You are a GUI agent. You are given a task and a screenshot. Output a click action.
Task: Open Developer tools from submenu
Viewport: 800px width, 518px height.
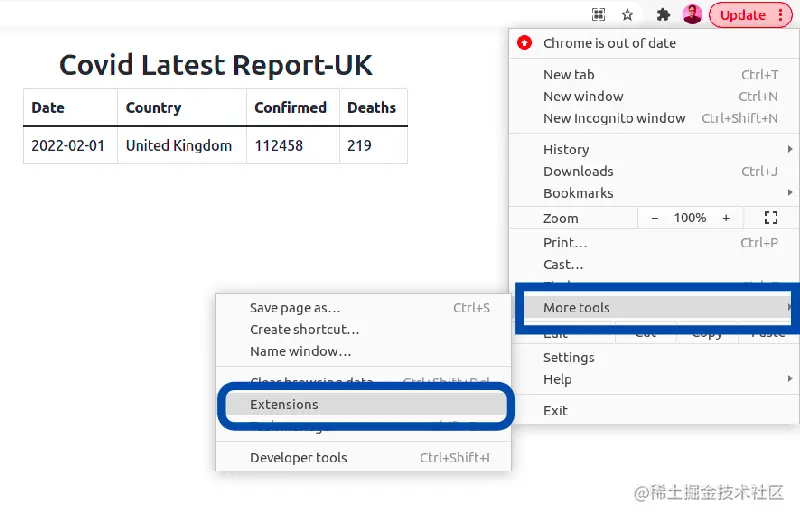tap(363, 458)
